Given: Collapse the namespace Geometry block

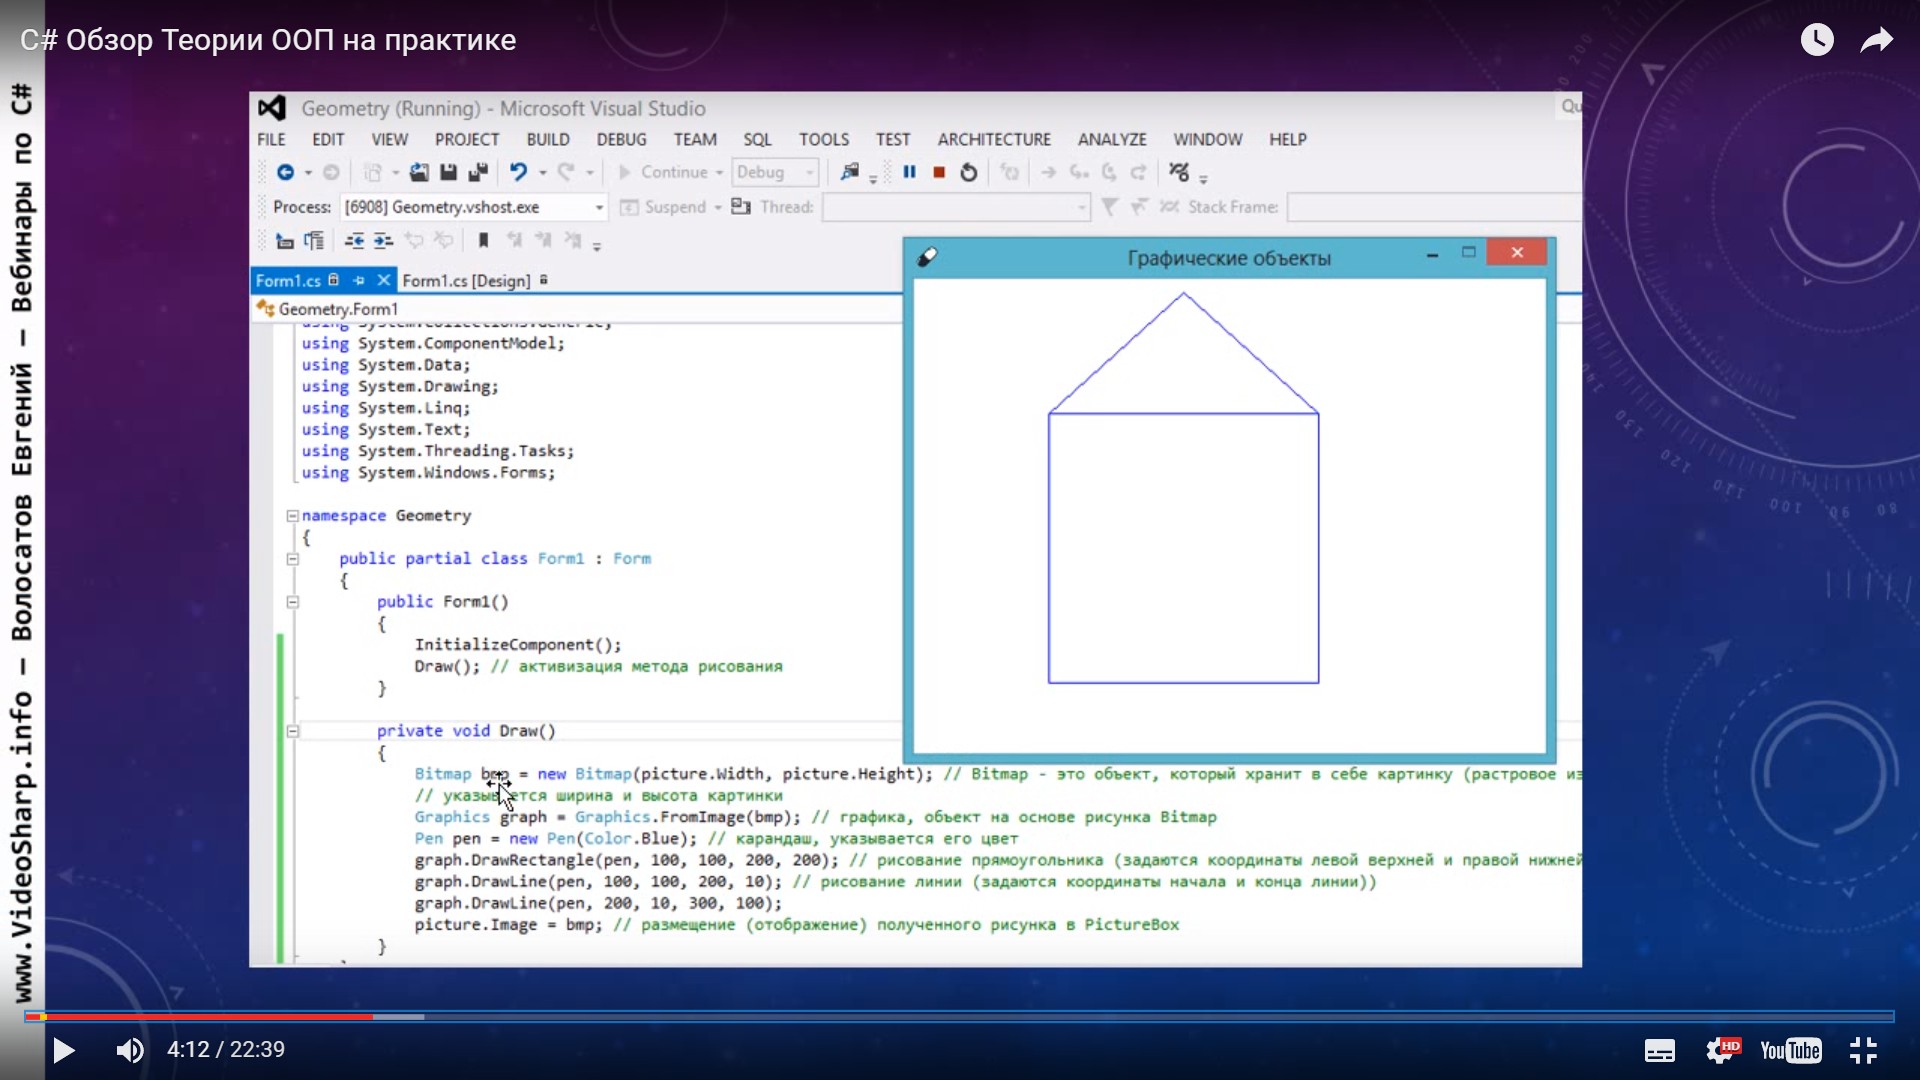Looking at the screenshot, I should [292, 516].
